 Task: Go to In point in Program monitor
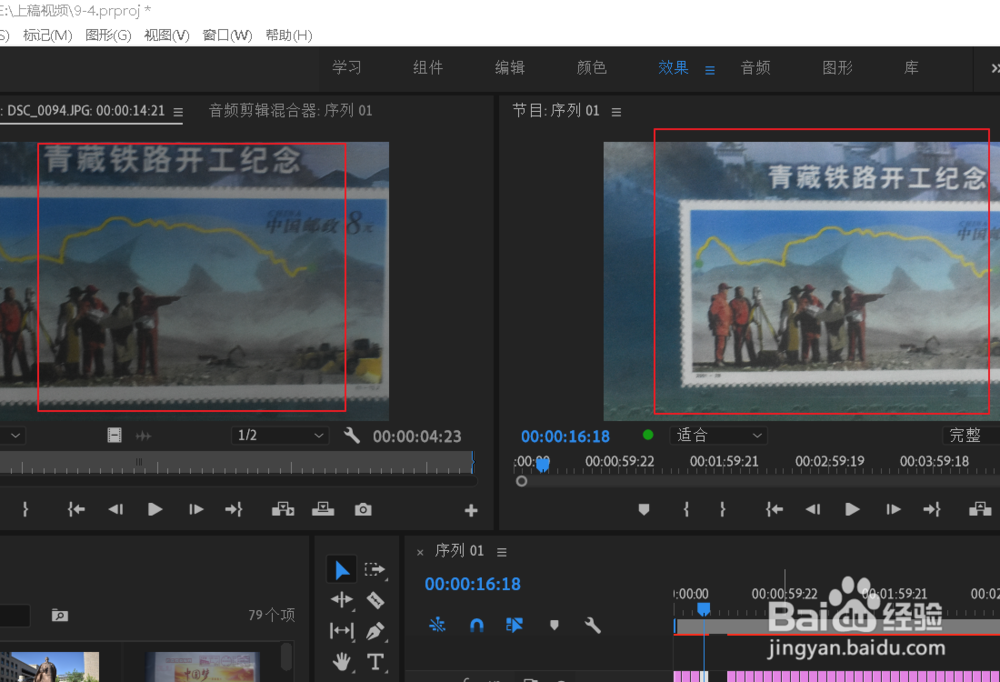pos(774,509)
